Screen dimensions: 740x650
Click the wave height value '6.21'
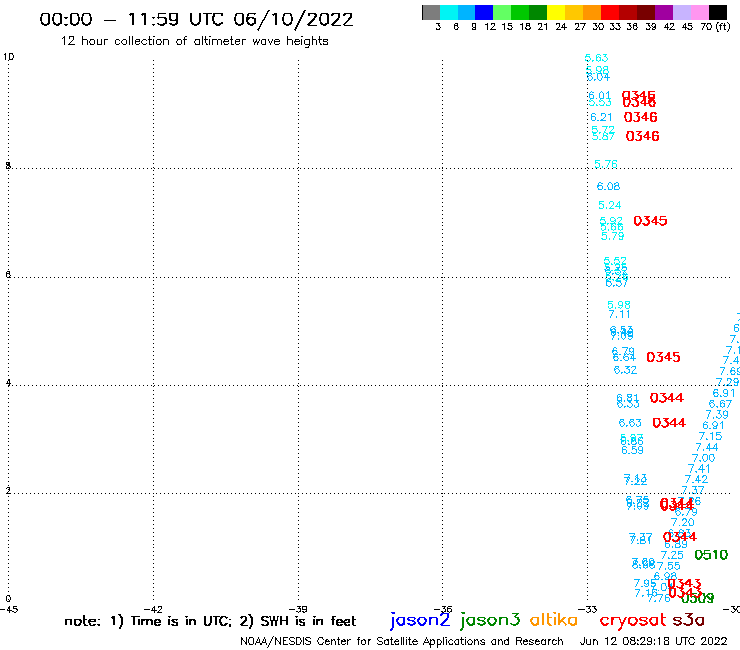(601, 117)
